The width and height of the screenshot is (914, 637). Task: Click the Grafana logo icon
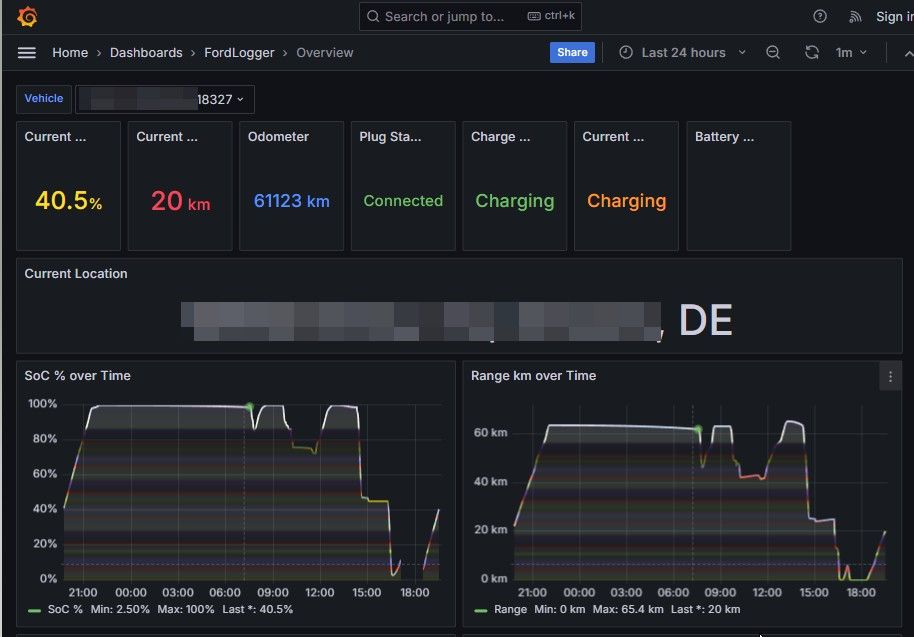[27, 17]
